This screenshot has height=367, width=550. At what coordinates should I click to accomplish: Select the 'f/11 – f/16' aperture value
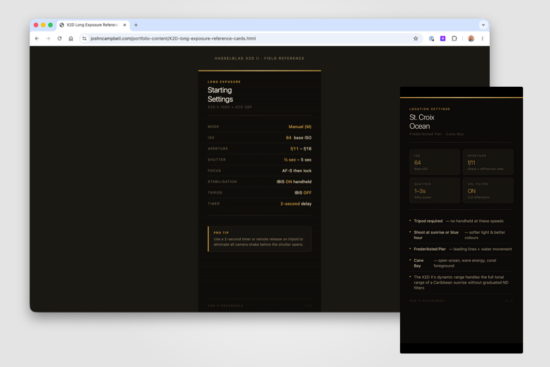(301, 149)
